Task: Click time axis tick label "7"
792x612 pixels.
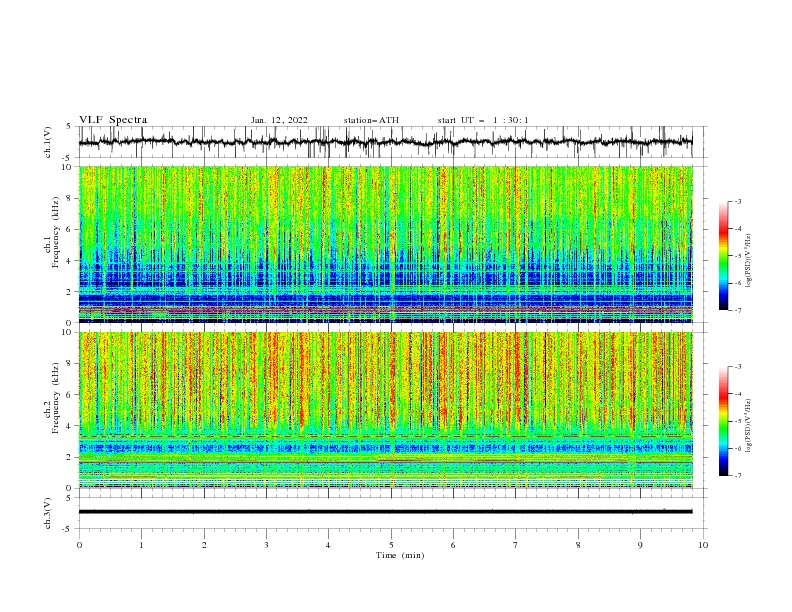Action: (516, 545)
